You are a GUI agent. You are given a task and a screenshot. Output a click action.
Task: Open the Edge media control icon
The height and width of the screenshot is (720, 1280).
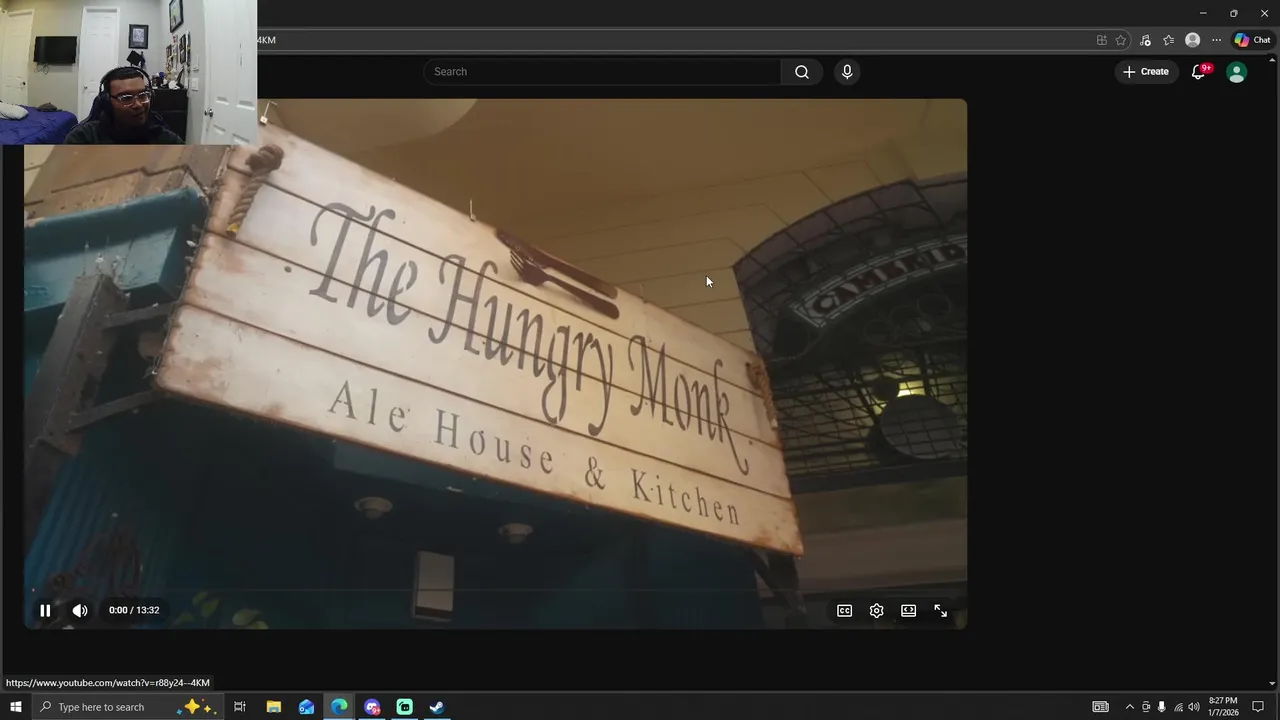(1145, 40)
